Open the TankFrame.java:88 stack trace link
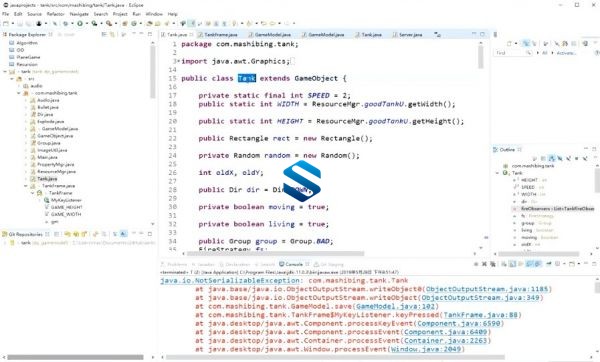The height and width of the screenshot is (362, 600). (x=480, y=315)
